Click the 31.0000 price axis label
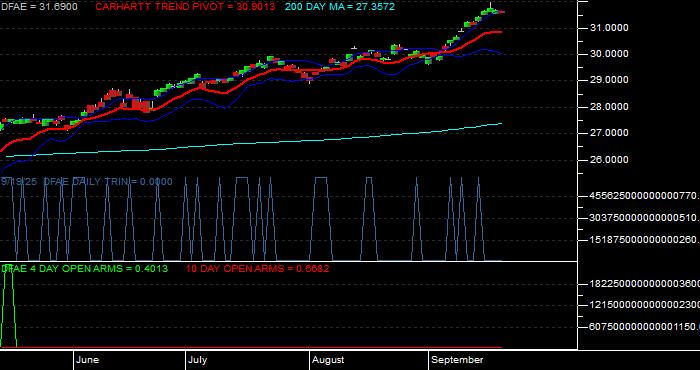Screen dimensions: 700x370 pos(609,28)
